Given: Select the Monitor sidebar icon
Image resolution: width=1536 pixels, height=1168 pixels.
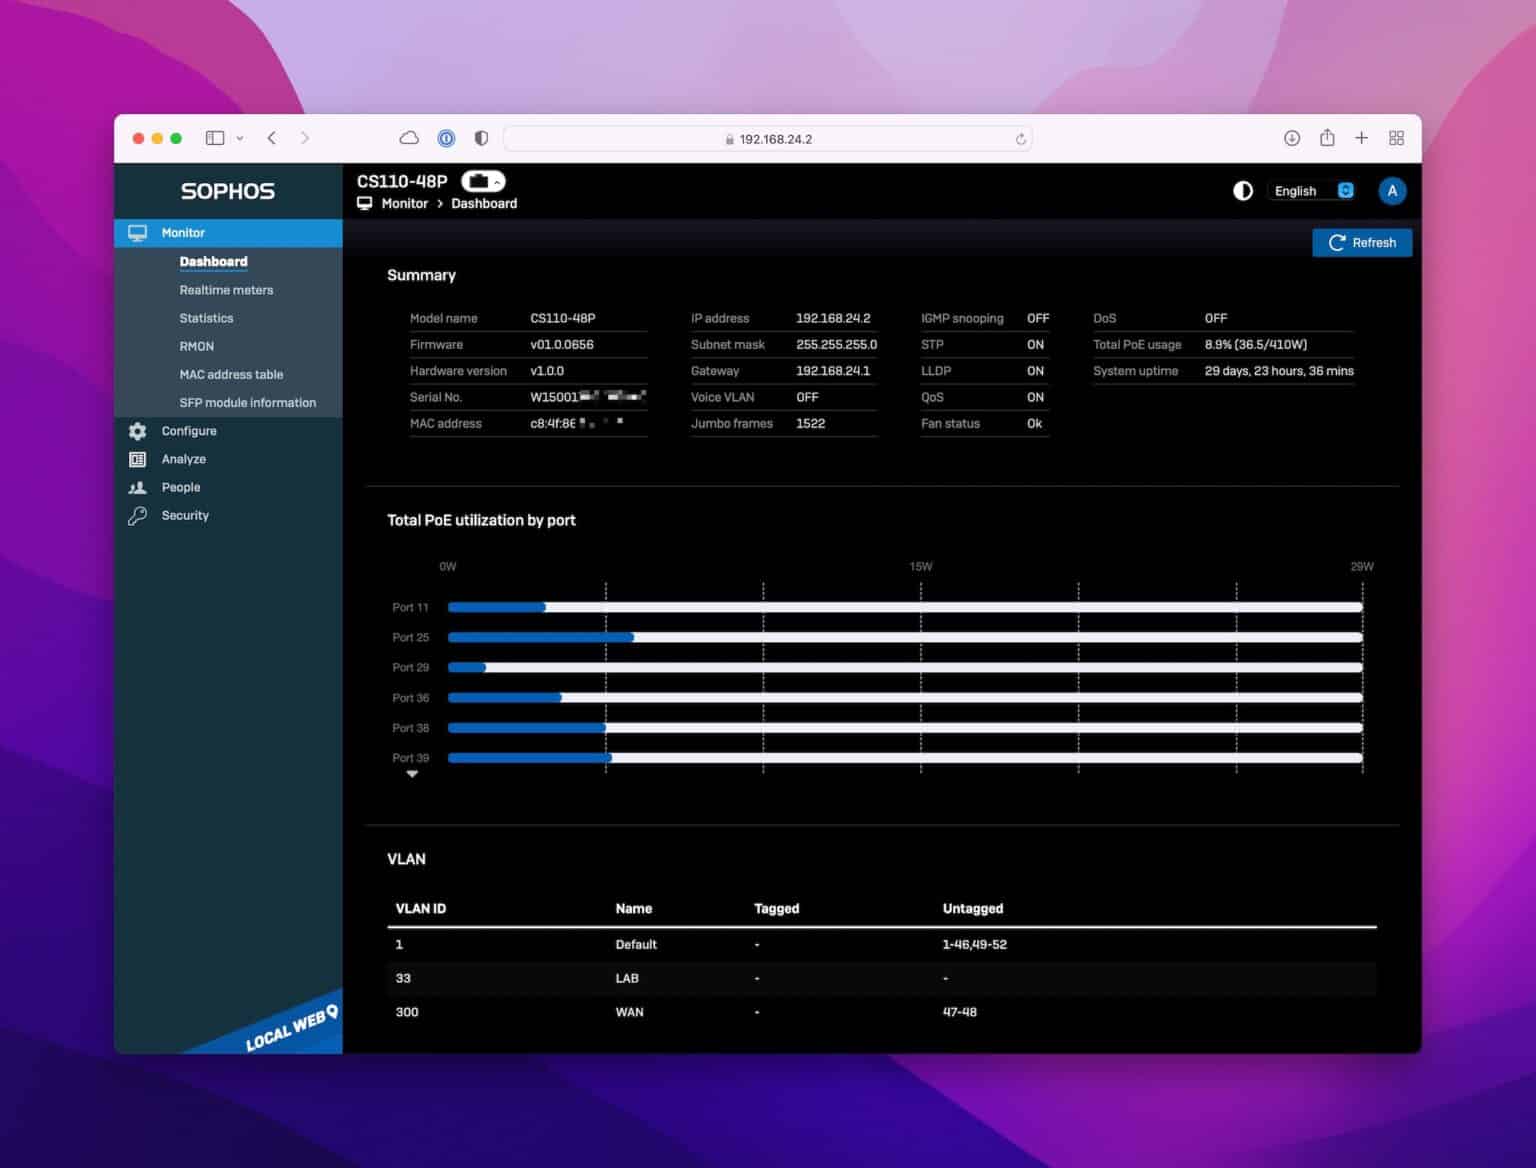Looking at the screenshot, I should coord(137,232).
